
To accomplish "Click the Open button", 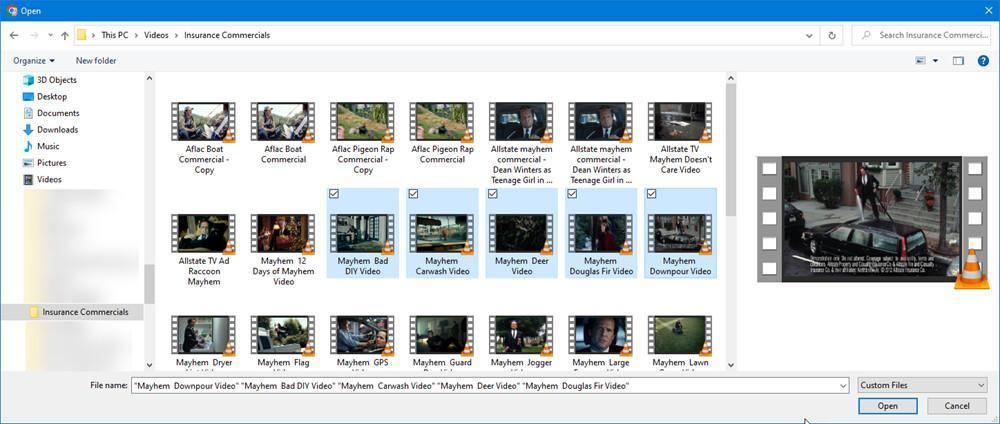I will click(x=888, y=406).
